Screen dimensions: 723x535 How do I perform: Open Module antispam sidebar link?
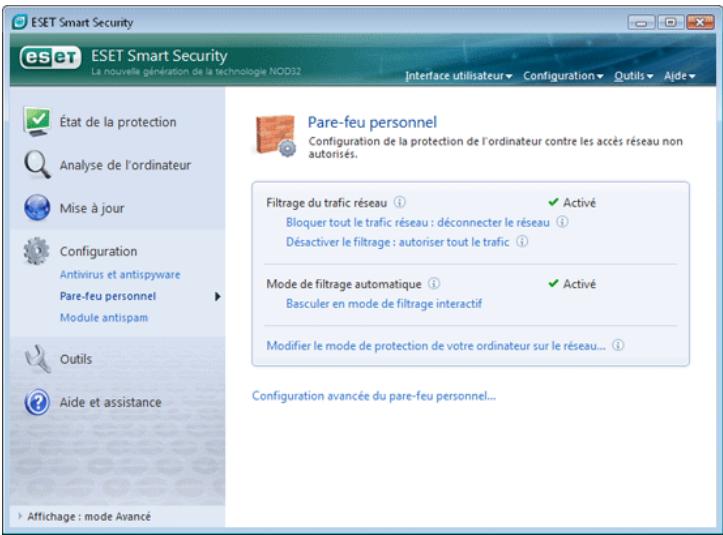coord(104,317)
